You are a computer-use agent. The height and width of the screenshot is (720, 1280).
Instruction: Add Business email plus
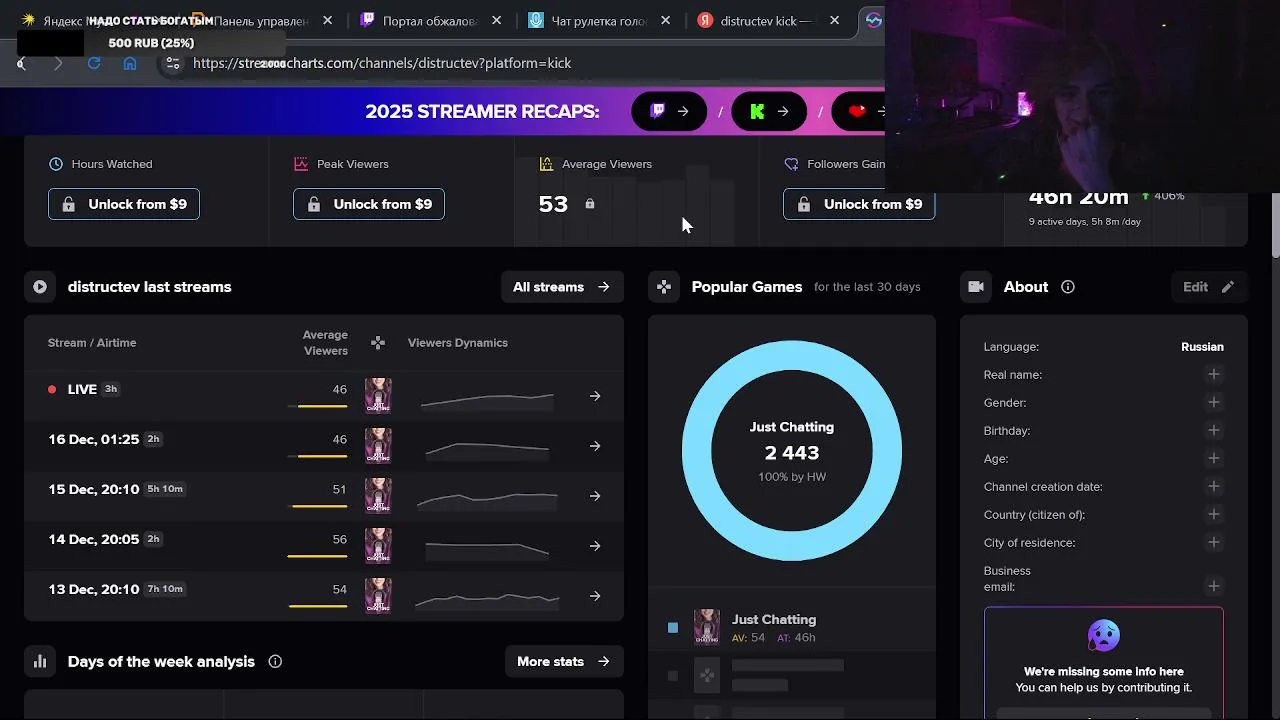tap(1214, 587)
